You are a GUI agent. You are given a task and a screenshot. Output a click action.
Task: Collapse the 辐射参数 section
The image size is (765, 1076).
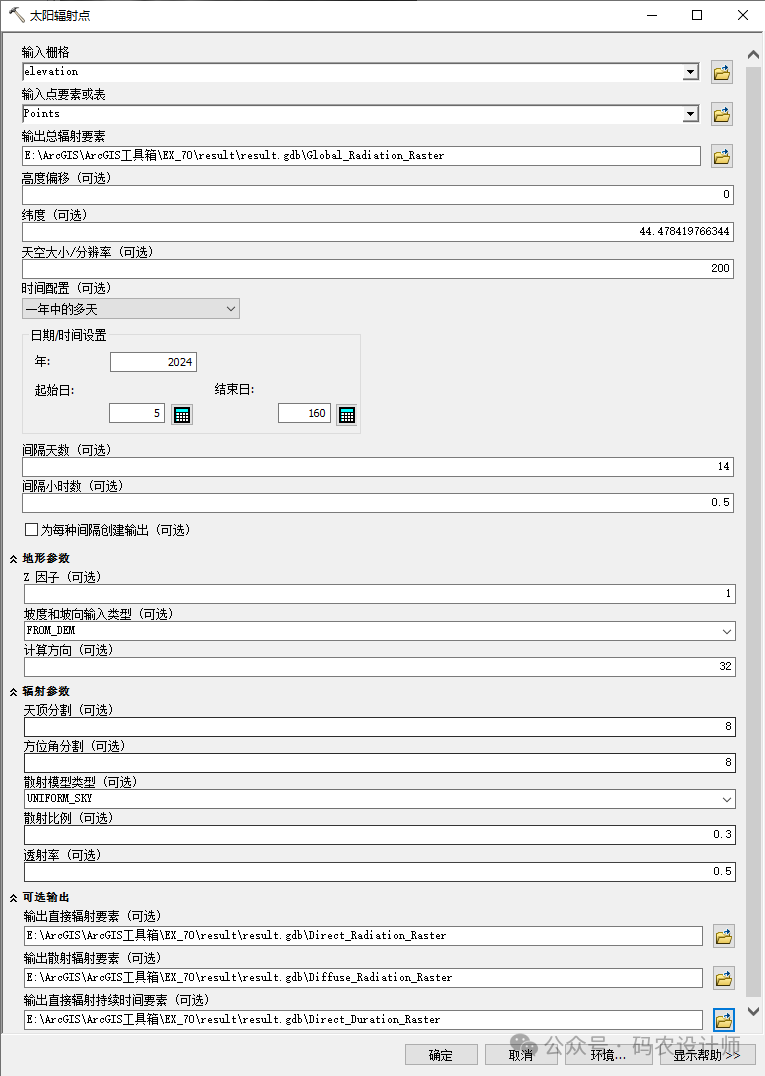point(14,691)
